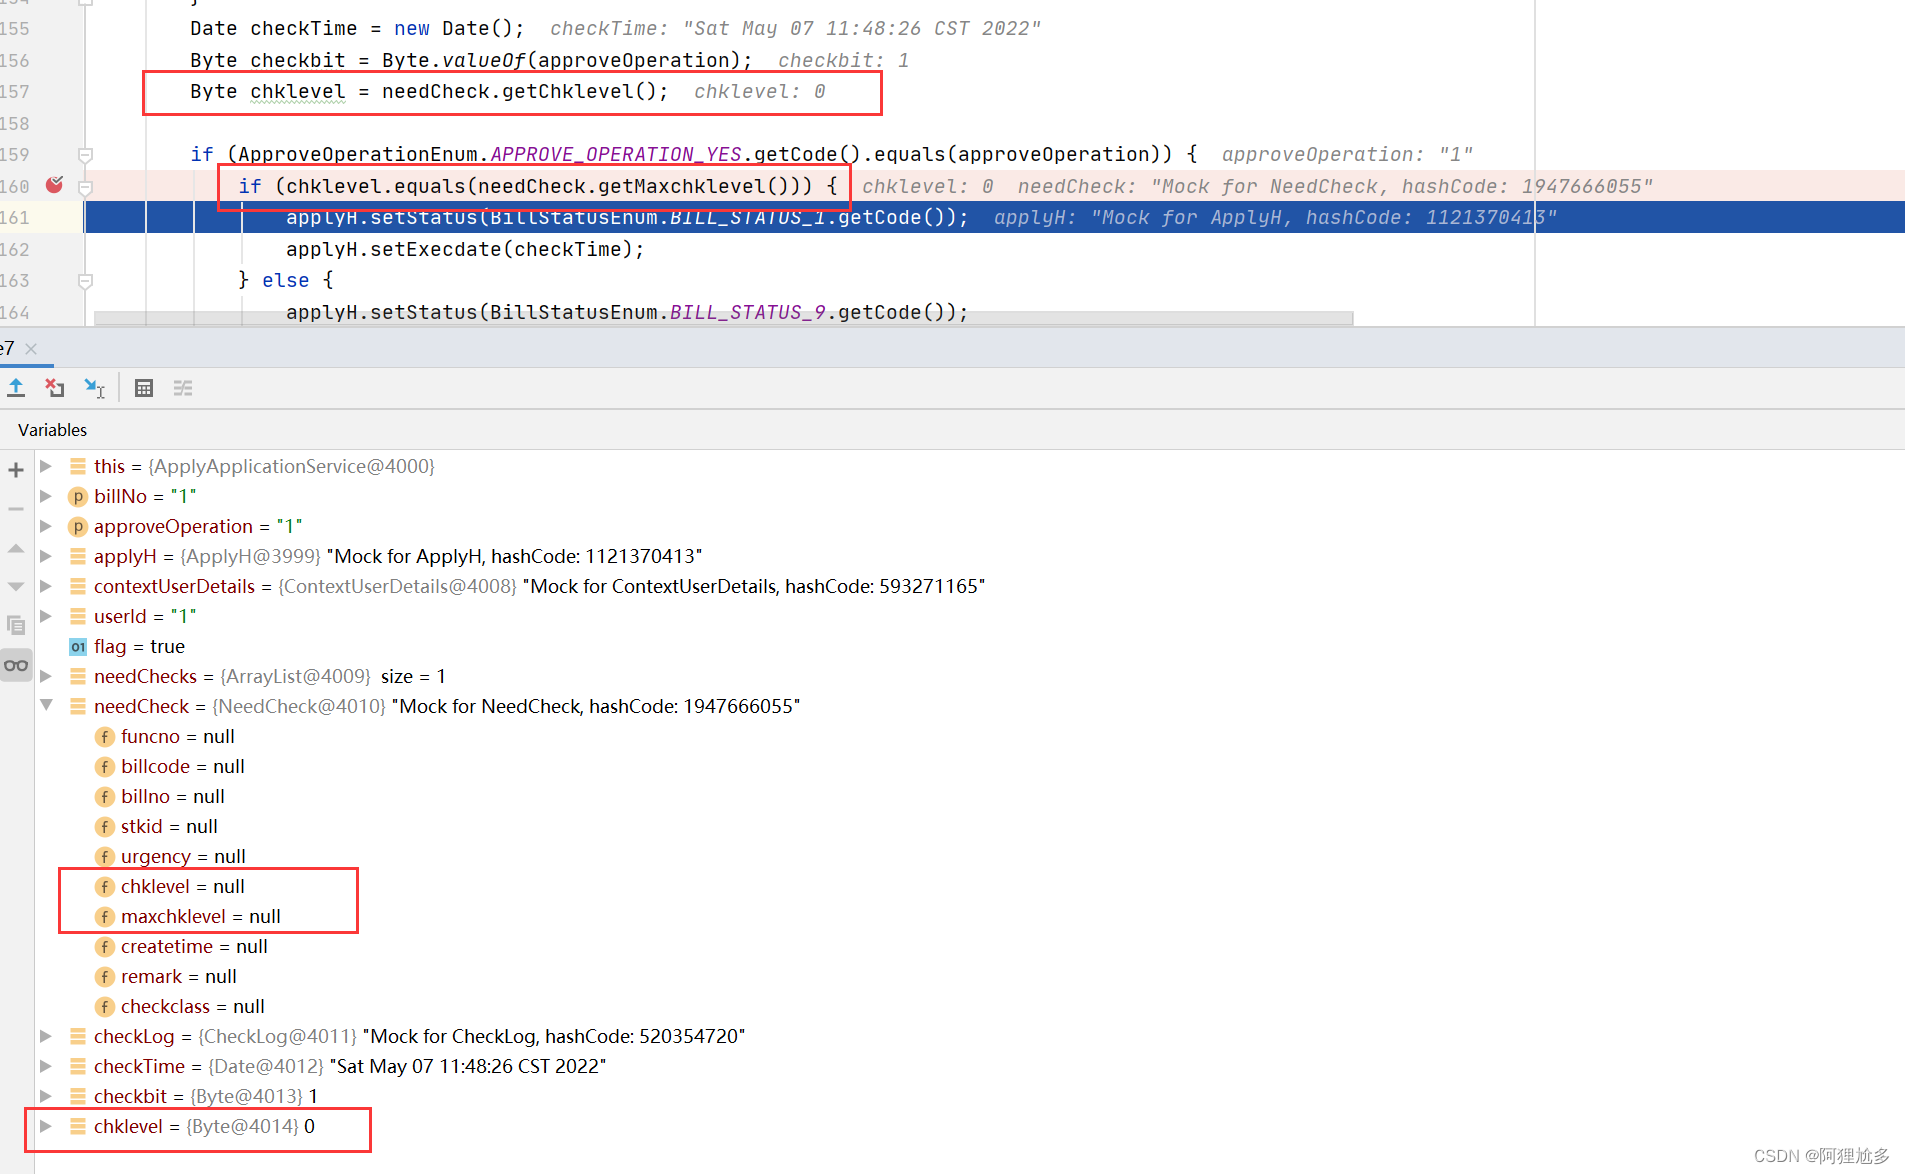
Task: Click the field icon beside checkclass
Action: pos(104,1007)
